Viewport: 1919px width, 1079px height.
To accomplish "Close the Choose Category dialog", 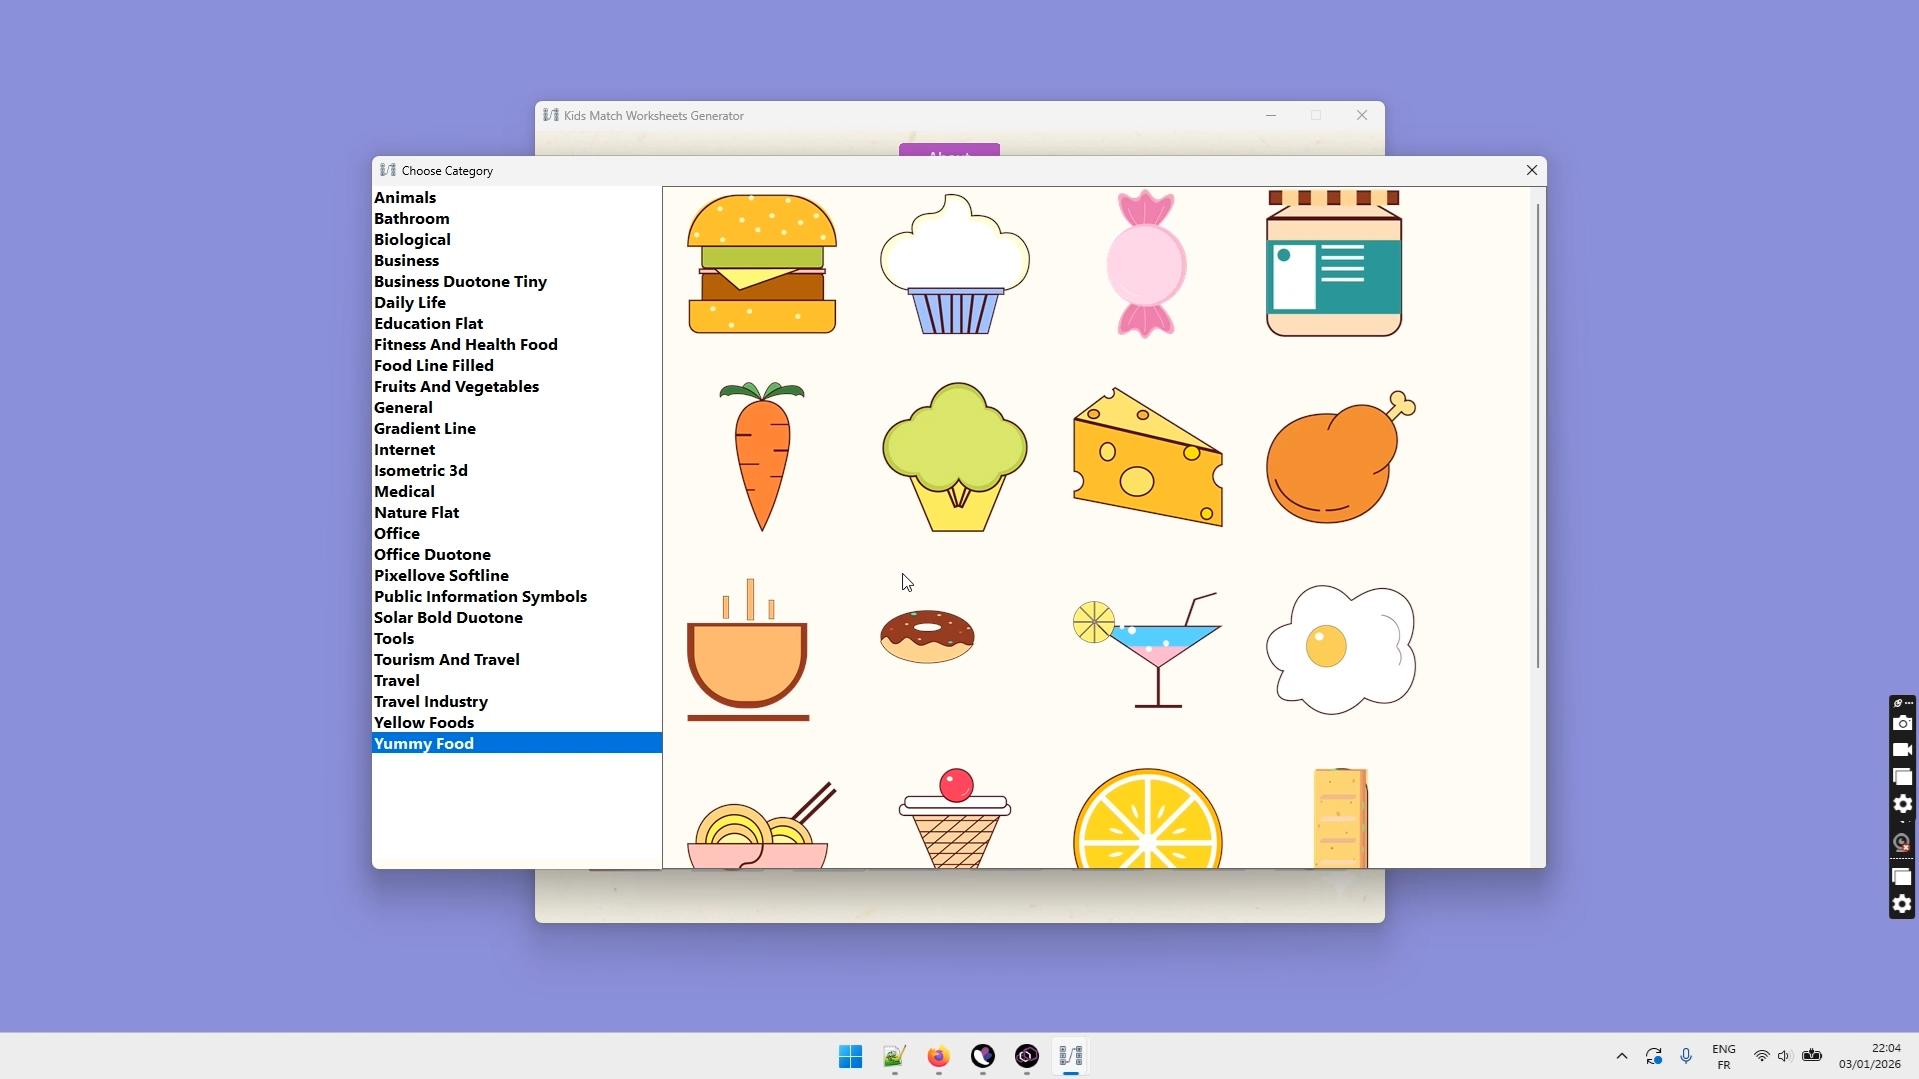I will click(x=1531, y=171).
